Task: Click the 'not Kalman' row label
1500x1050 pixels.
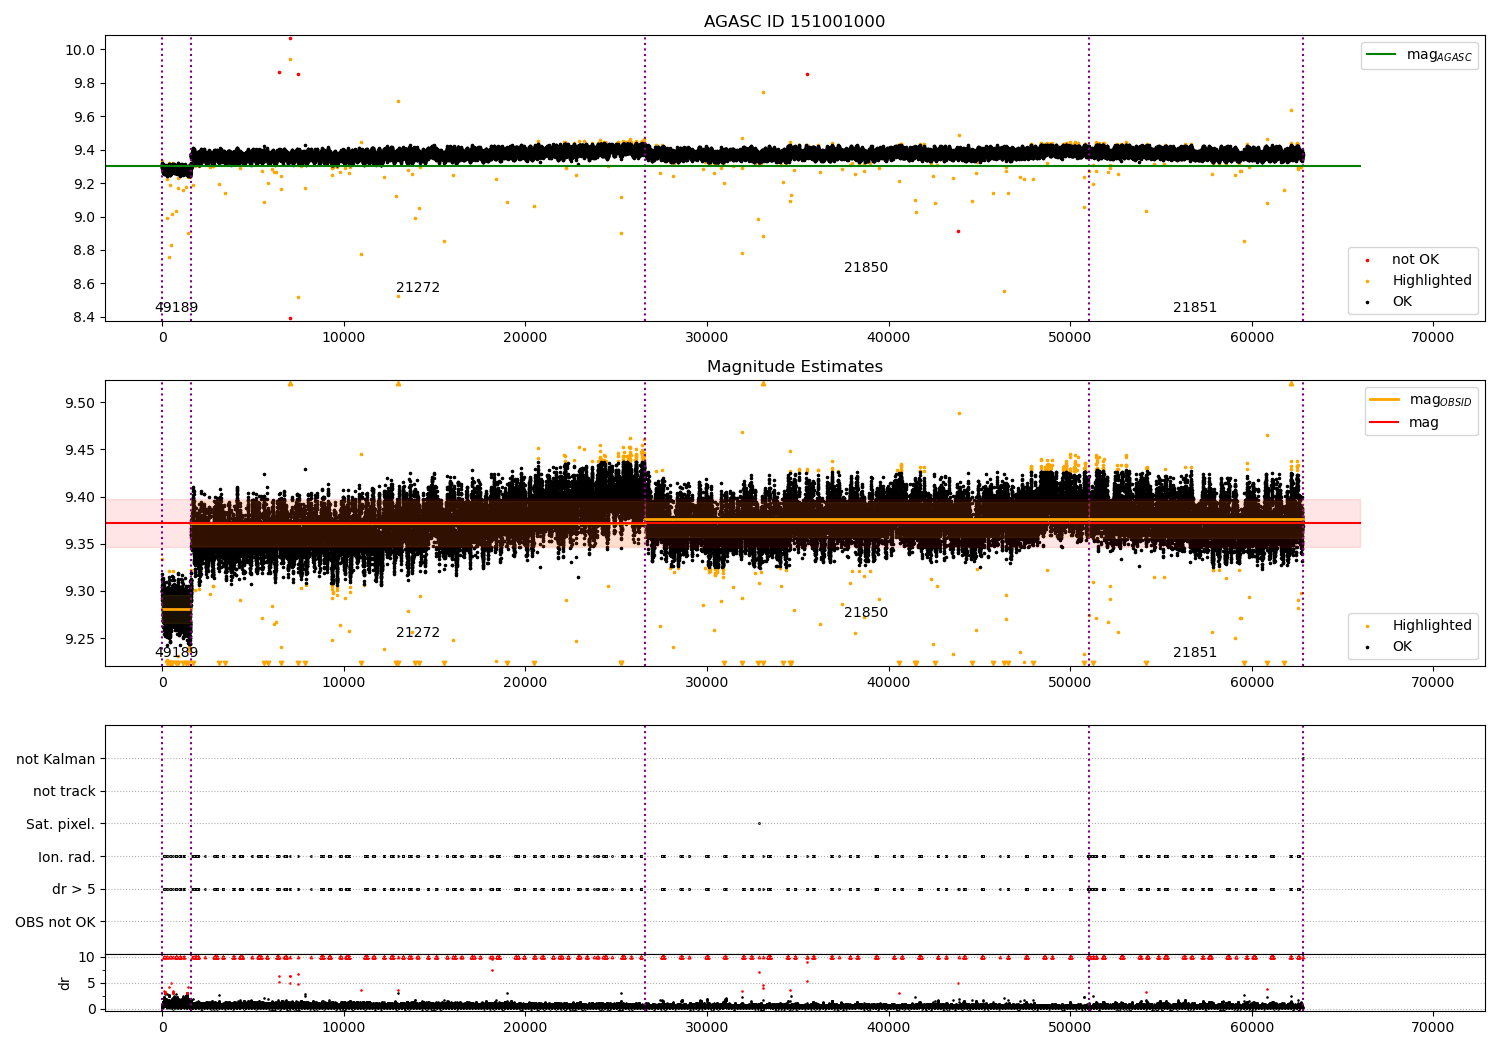Action: pos(56,759)
